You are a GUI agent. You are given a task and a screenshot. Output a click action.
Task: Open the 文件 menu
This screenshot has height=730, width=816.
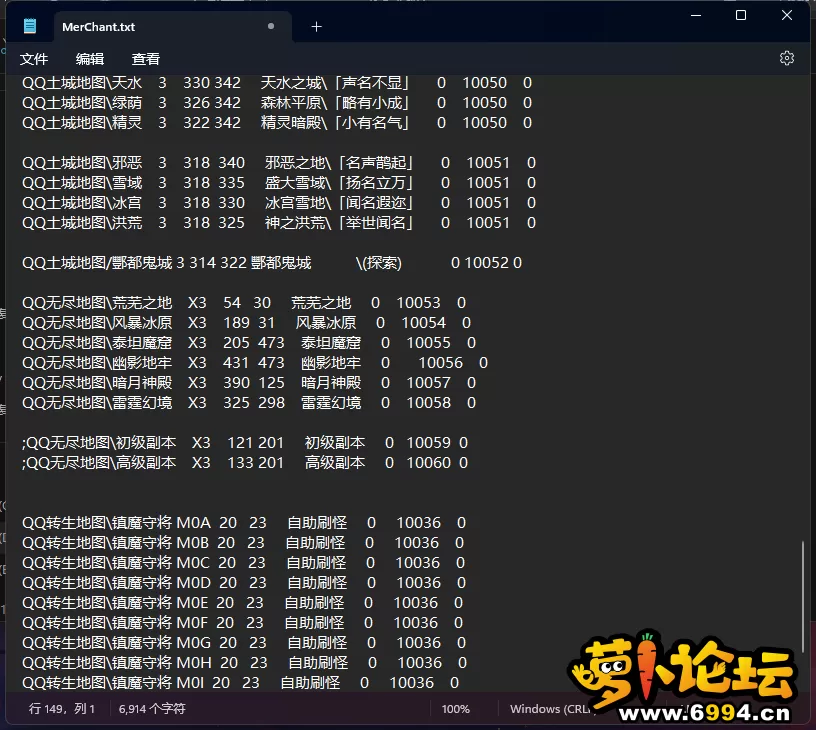click(x=34, y=59)
